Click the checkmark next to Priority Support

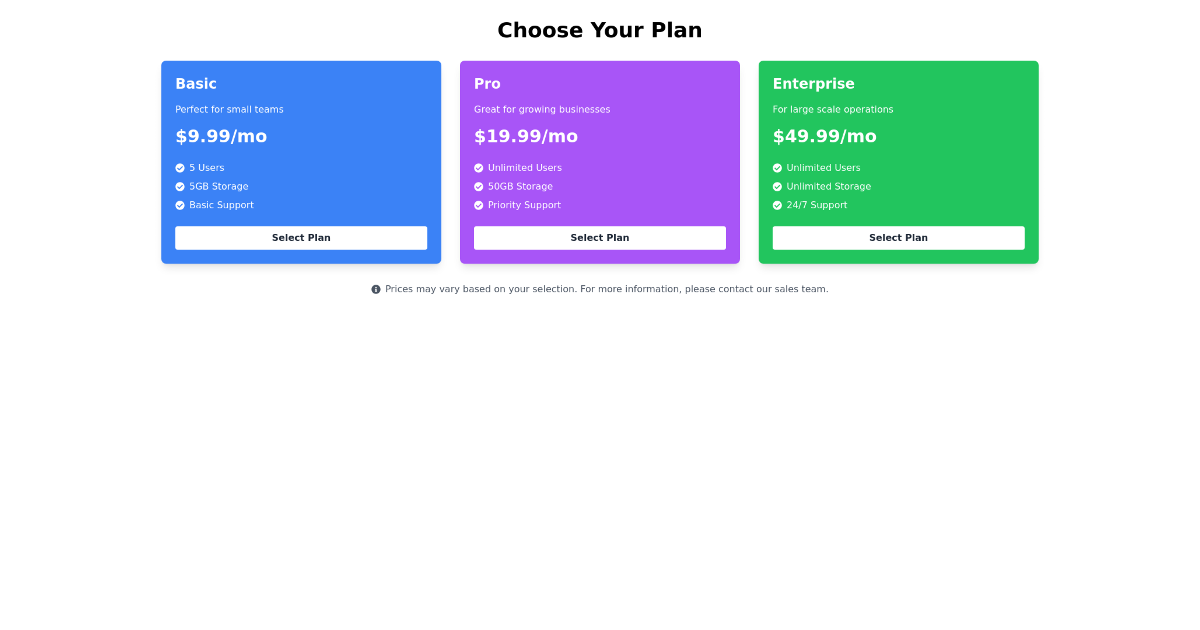click(x=479, y=205)
